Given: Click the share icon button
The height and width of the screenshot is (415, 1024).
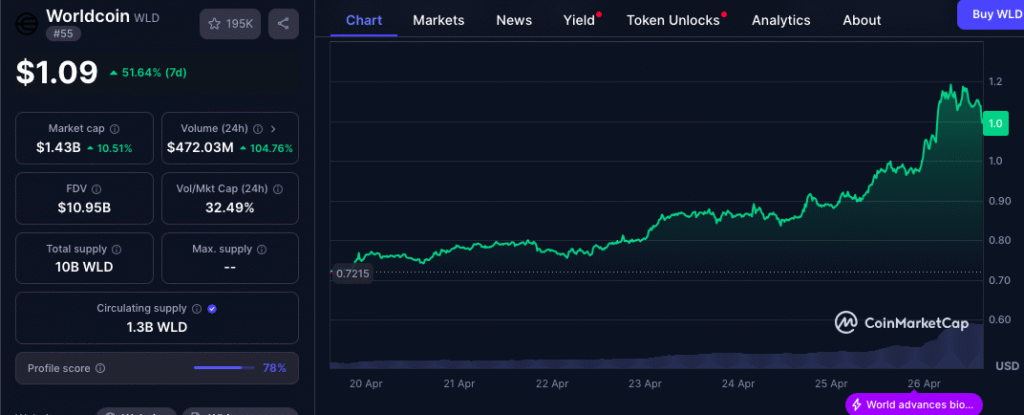Looking at the screenshot, I should pyautogui.click(x=283, y=23).
